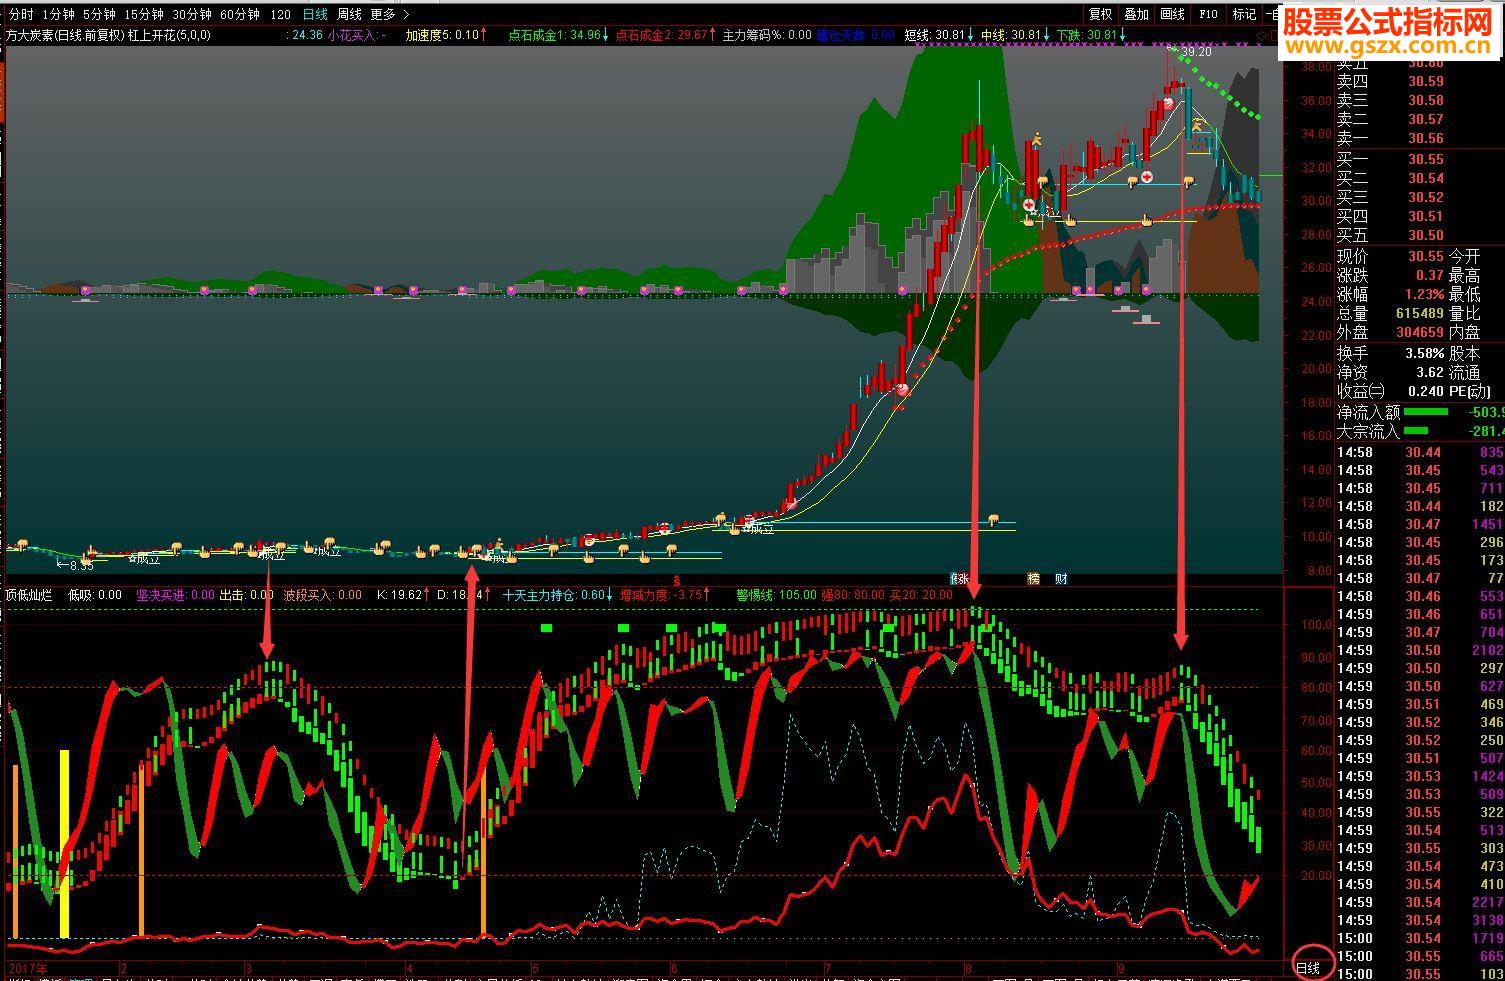Click the red plus circle marker near 30.00
Screen dimensions: 1505x981
[1029, 204]
